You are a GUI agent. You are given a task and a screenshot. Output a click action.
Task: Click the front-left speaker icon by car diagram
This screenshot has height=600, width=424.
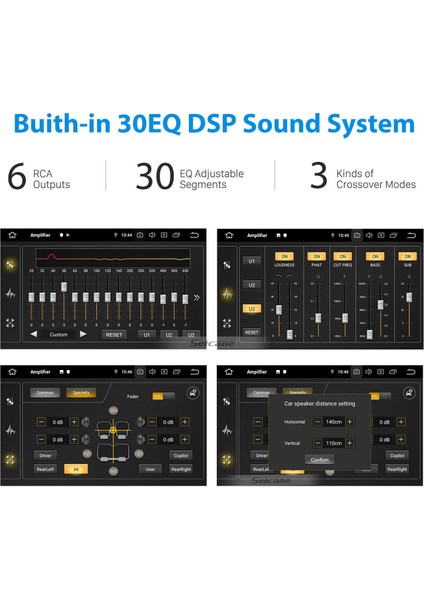point(85,422)
